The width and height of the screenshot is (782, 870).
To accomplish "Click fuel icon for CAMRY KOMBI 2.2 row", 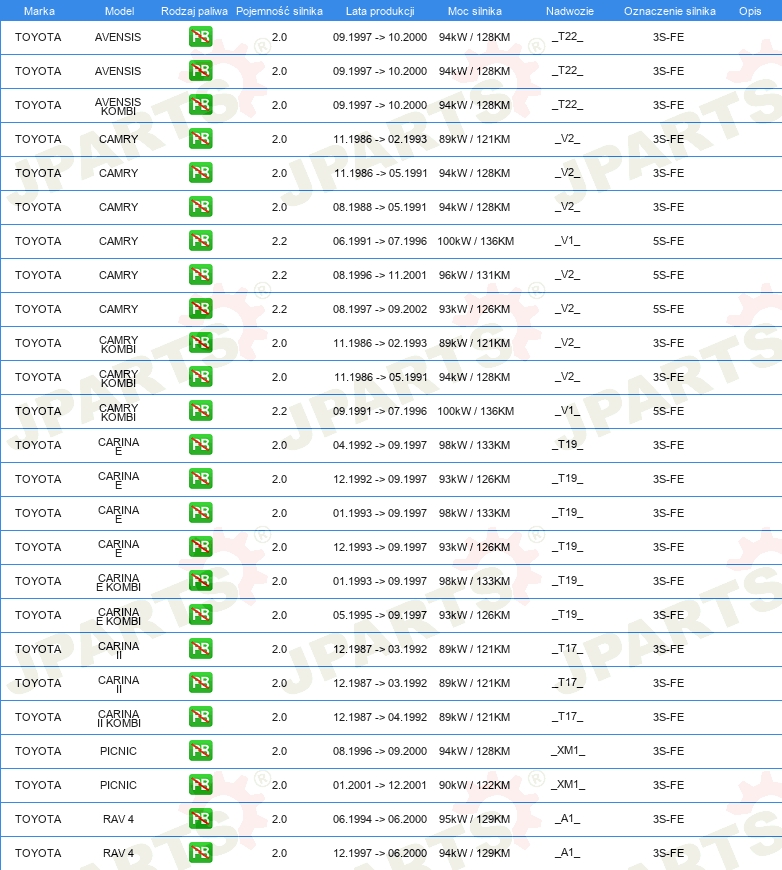I will (200, 411).
